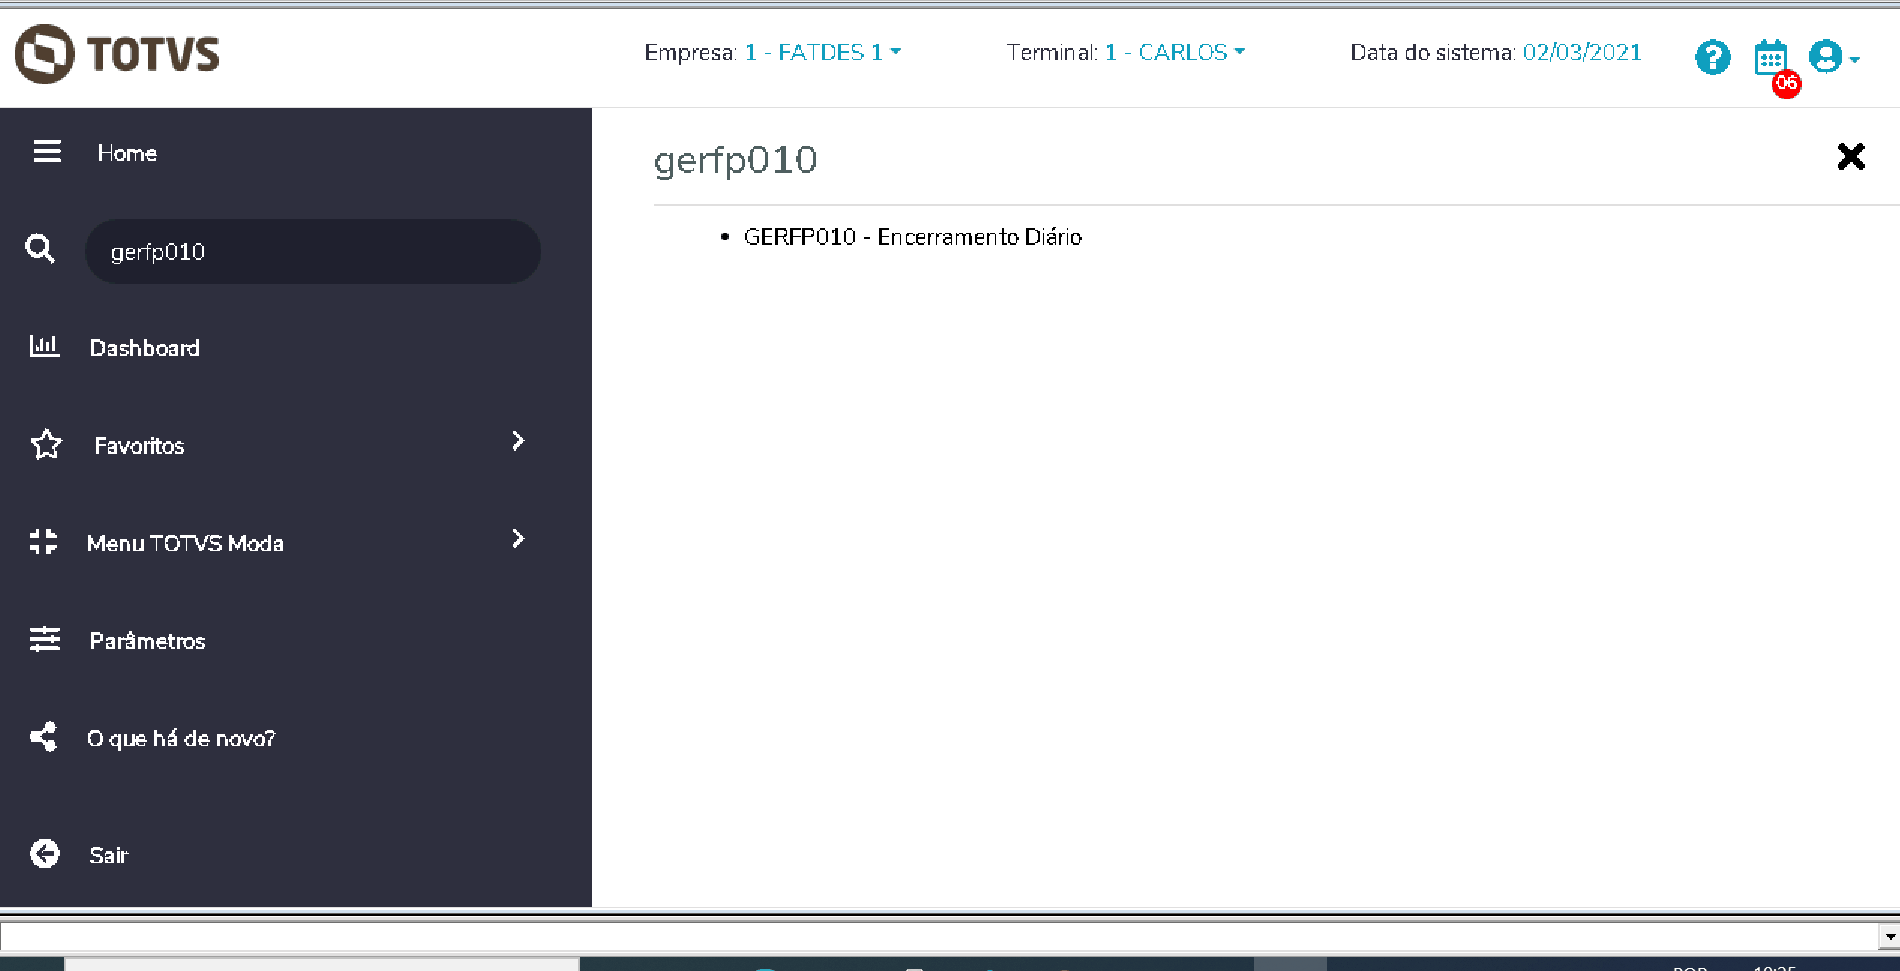Open the Terminal 1 - CARLOS dropdown
This screenshot has height=971, width=1900.
1175,52
